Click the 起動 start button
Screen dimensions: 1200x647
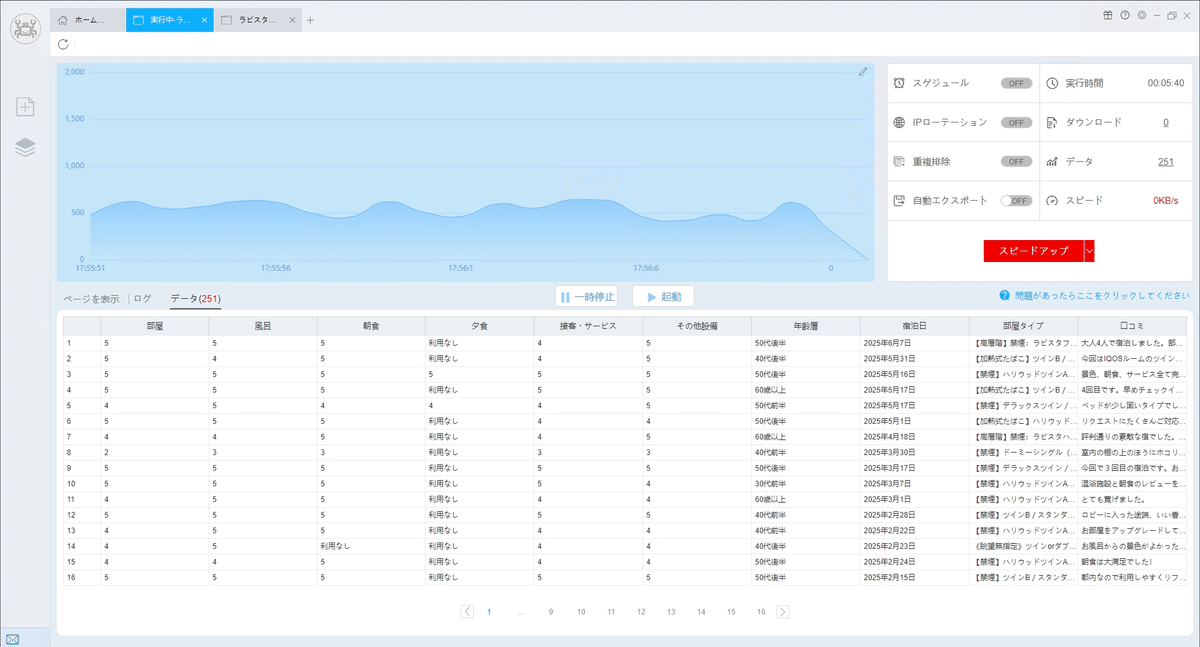point(663,297)
